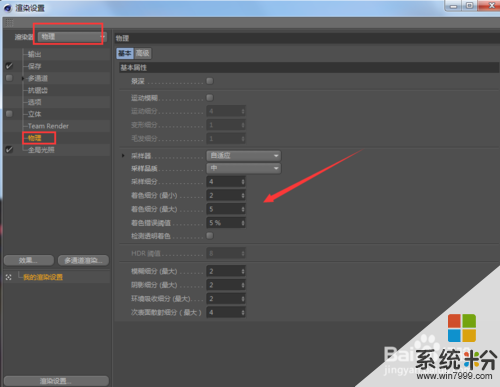Open the 采样品质 dropdown set to 中
Image resolution: width=500 pixels, height=387 pixels.
tap(243, 168)
